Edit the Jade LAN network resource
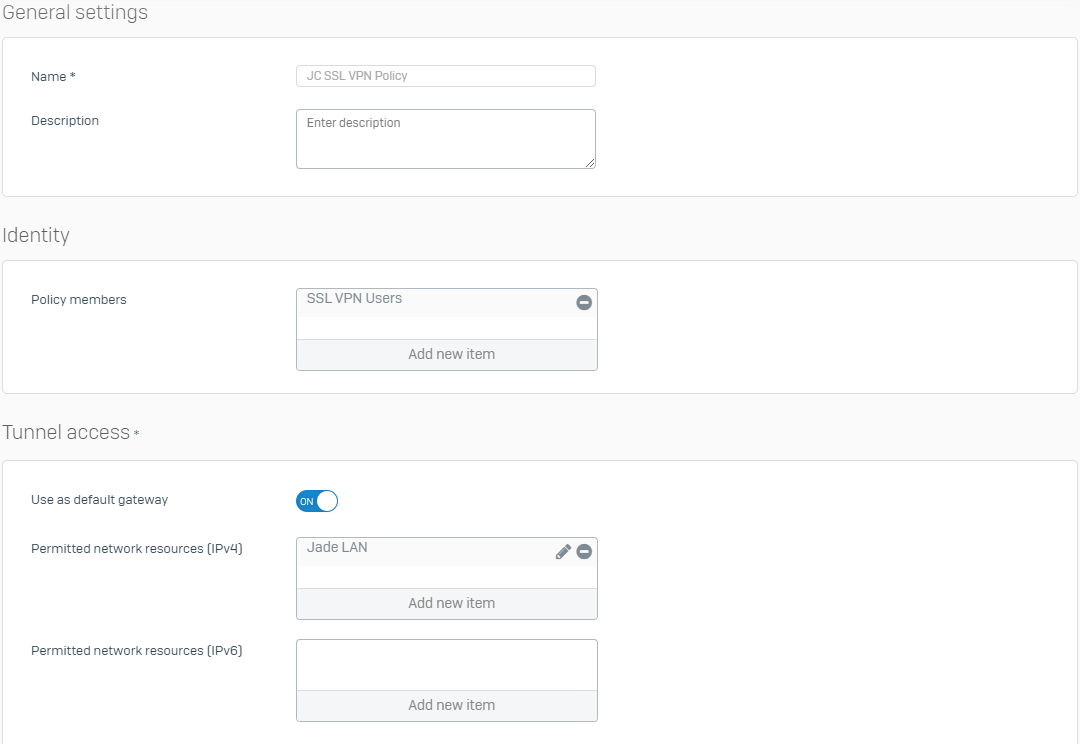Screen dimensions: 1080x744 [x=563, y=551]
